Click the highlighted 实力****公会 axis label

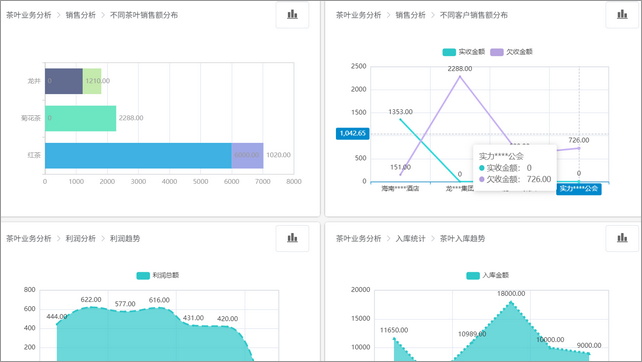click(x=579, y=189)
